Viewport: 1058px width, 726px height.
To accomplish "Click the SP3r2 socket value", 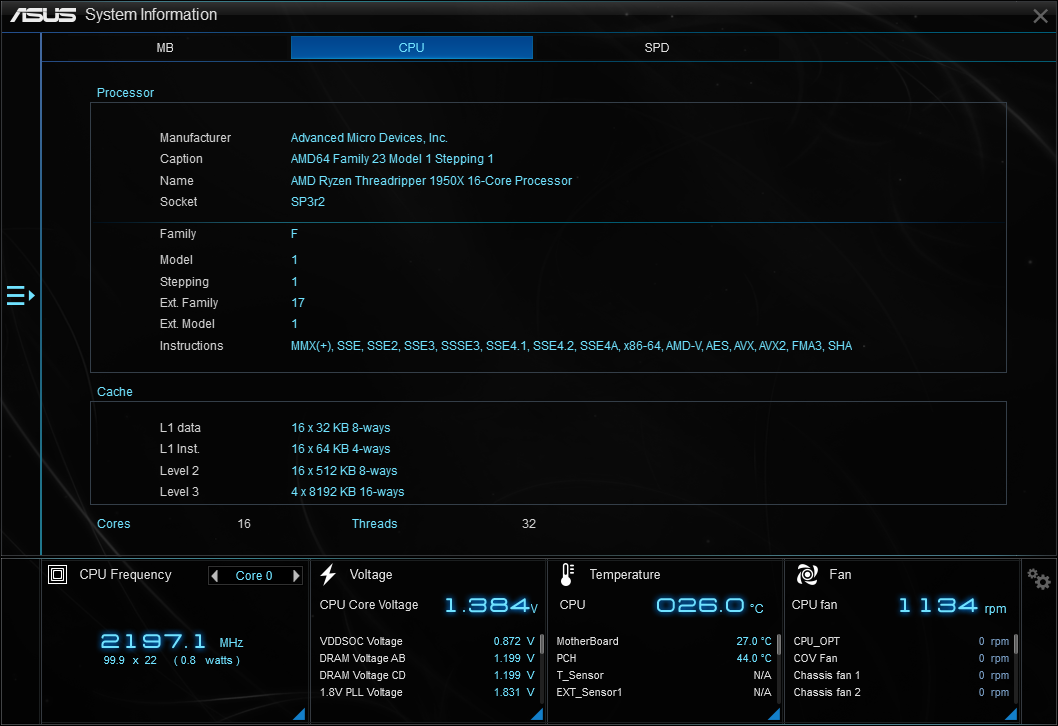I will click(308, 202).
